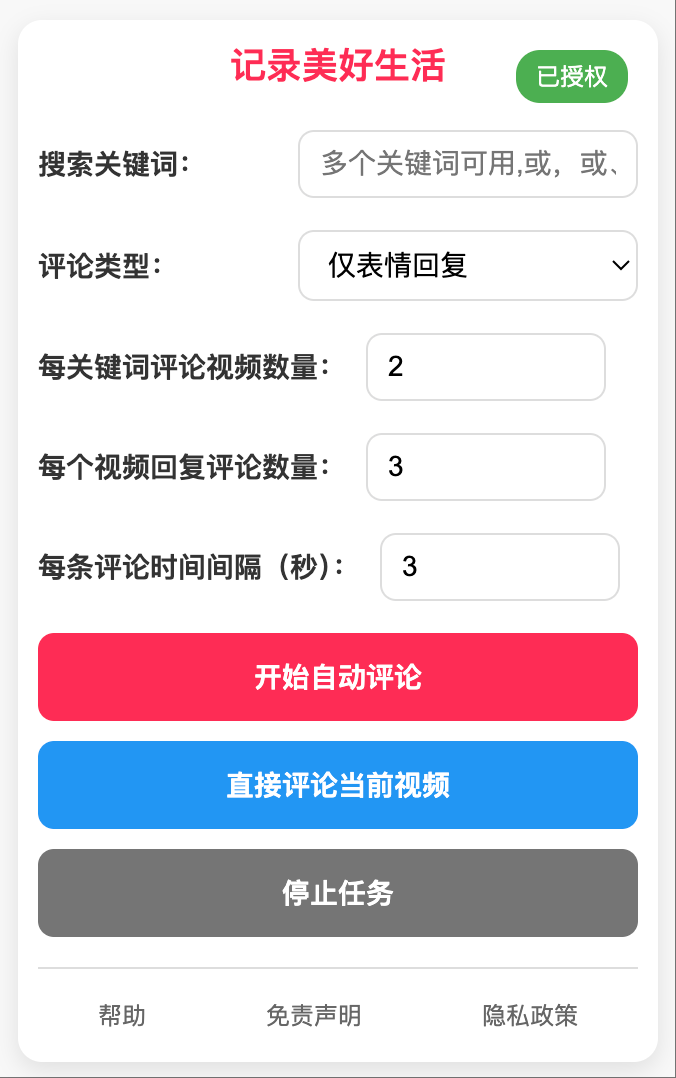The width and height of the screenshot is (676, 1078).
Task: Click the blue 直接评论当前视频 button
Action: click(x=338, y=785)
